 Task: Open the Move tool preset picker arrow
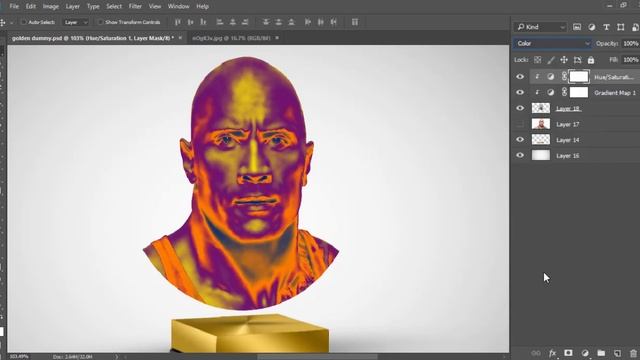pyautogui.click(x=11, y=23)
